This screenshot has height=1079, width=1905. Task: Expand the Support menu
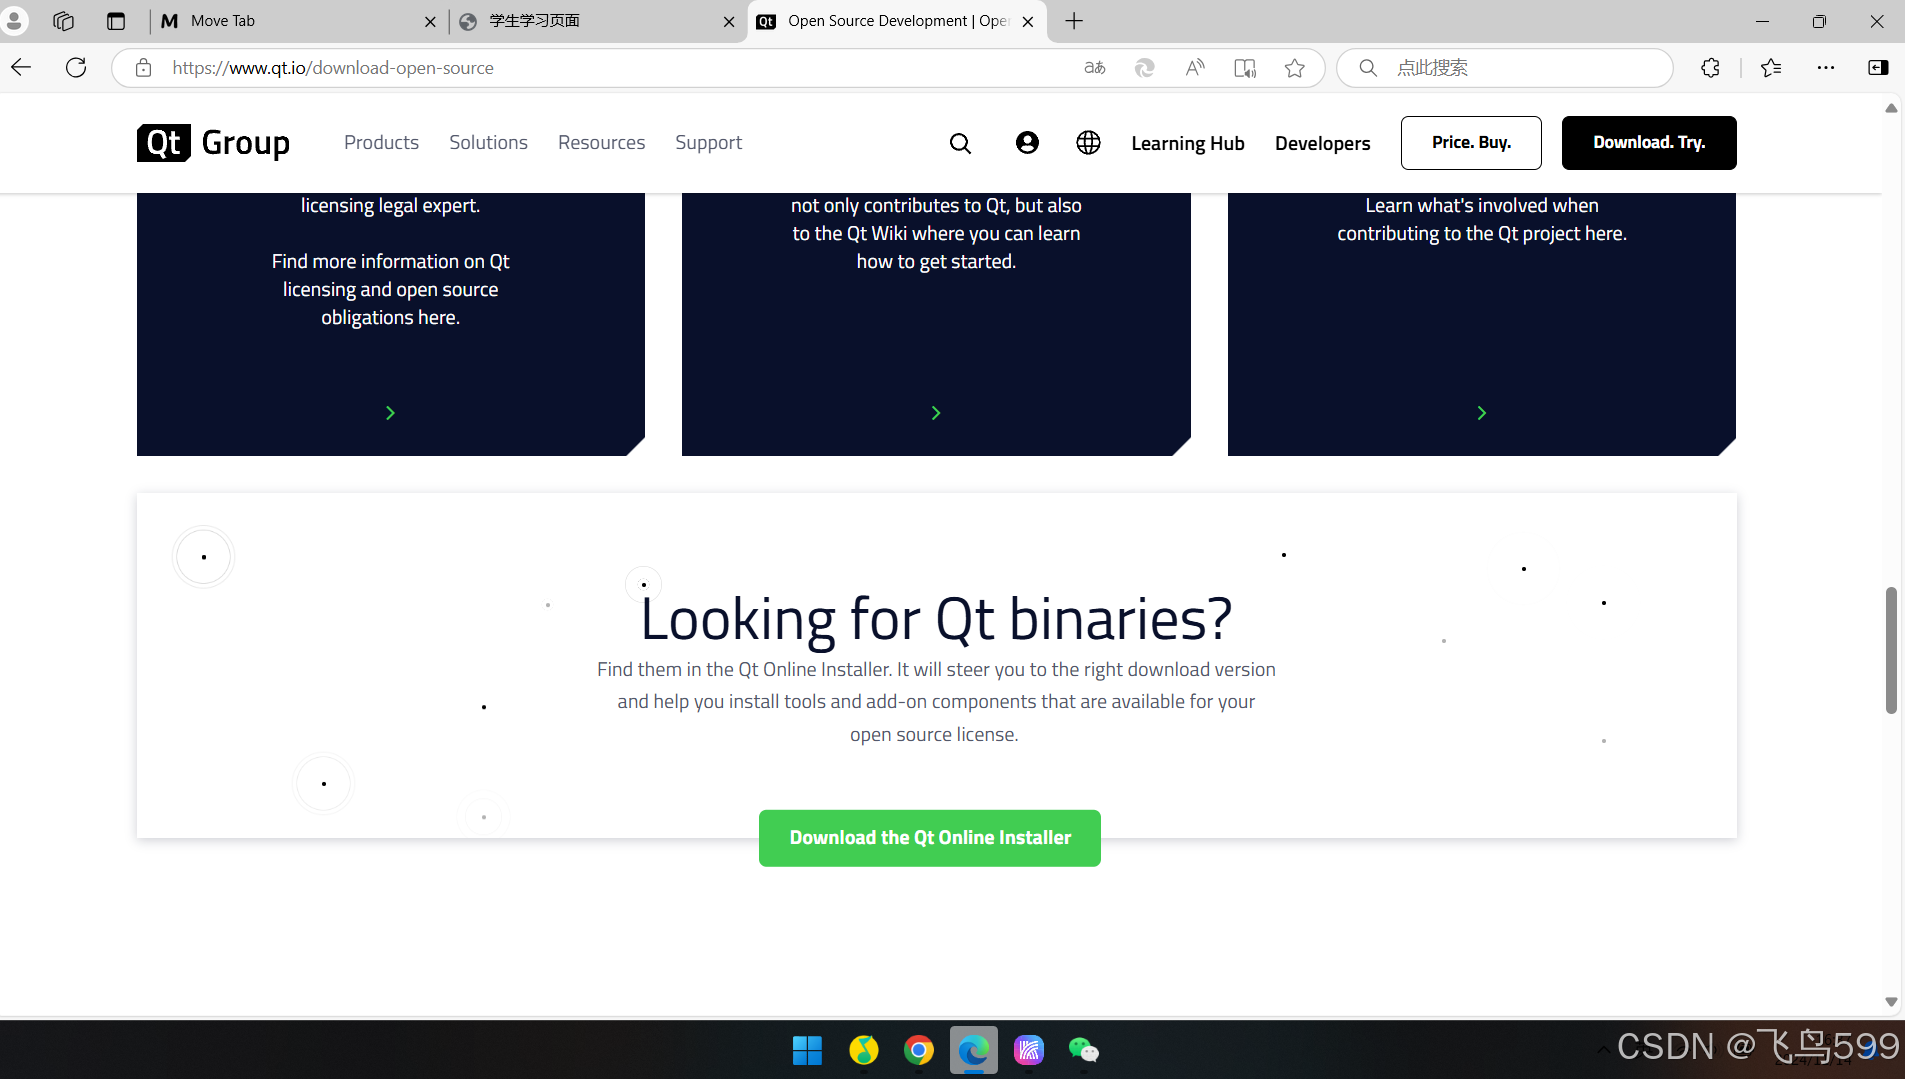click(708, 143)
